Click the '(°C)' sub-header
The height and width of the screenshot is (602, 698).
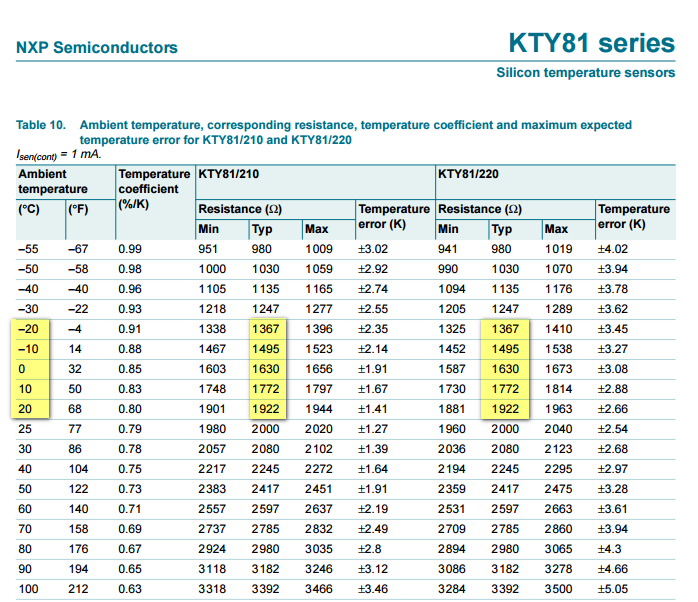tap(29, 209)
